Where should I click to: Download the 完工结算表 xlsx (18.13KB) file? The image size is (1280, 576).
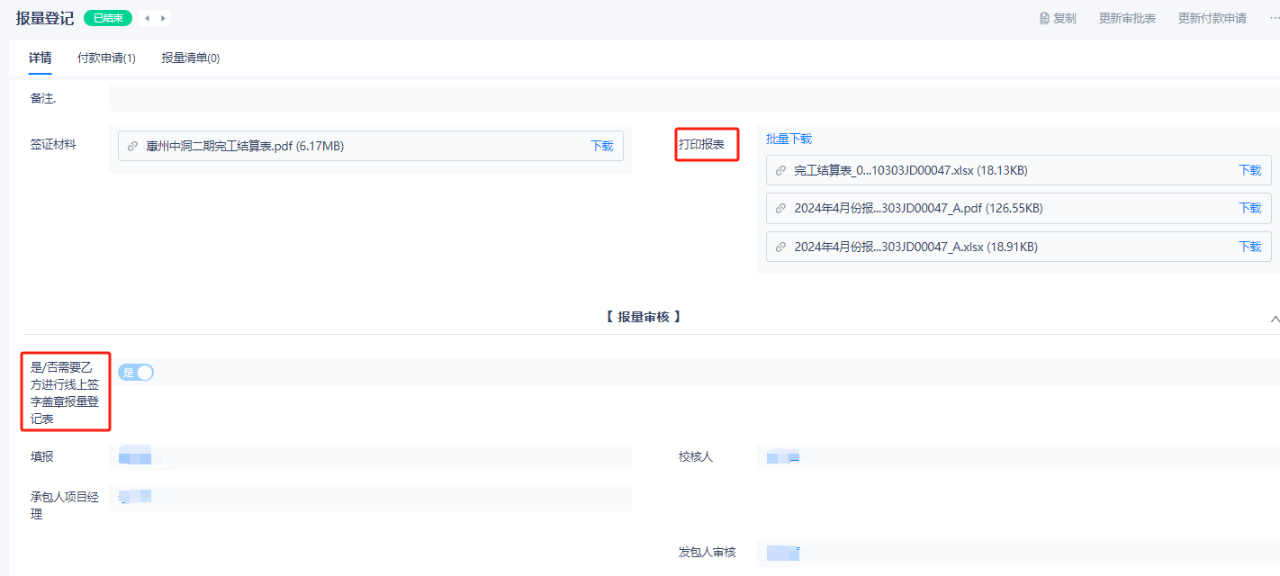point(1250,170)
